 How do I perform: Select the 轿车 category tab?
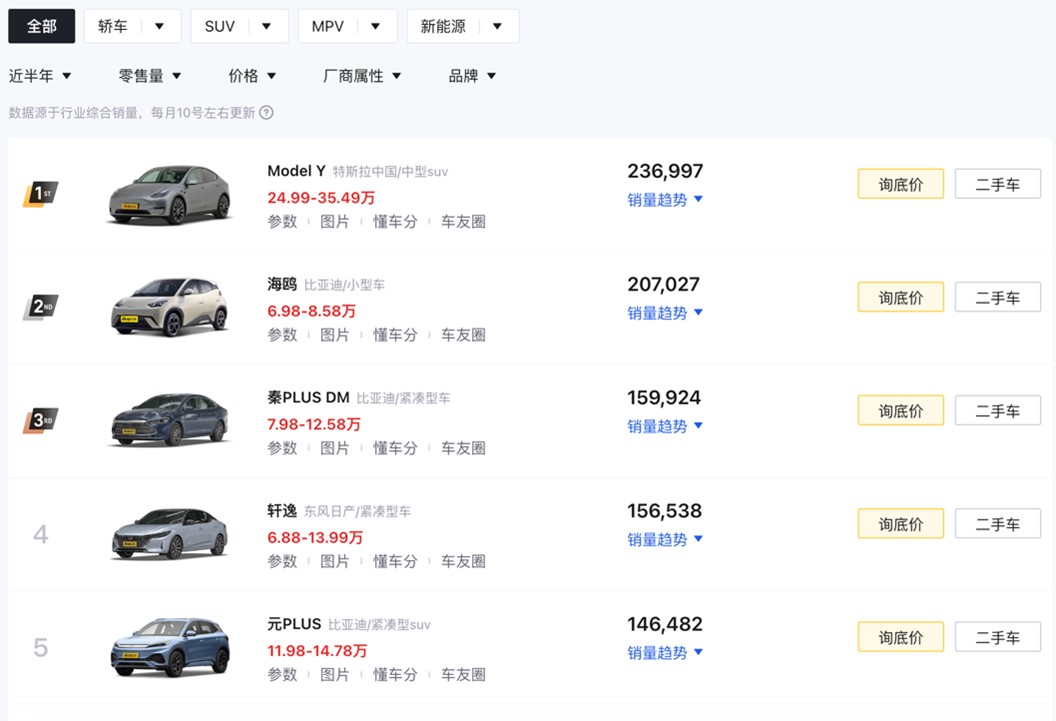point(112,26)
